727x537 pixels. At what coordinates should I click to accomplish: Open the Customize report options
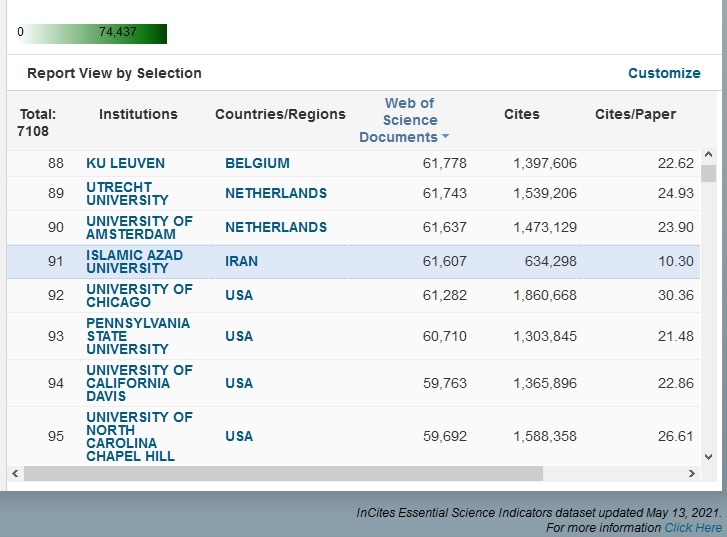(664, 73)
